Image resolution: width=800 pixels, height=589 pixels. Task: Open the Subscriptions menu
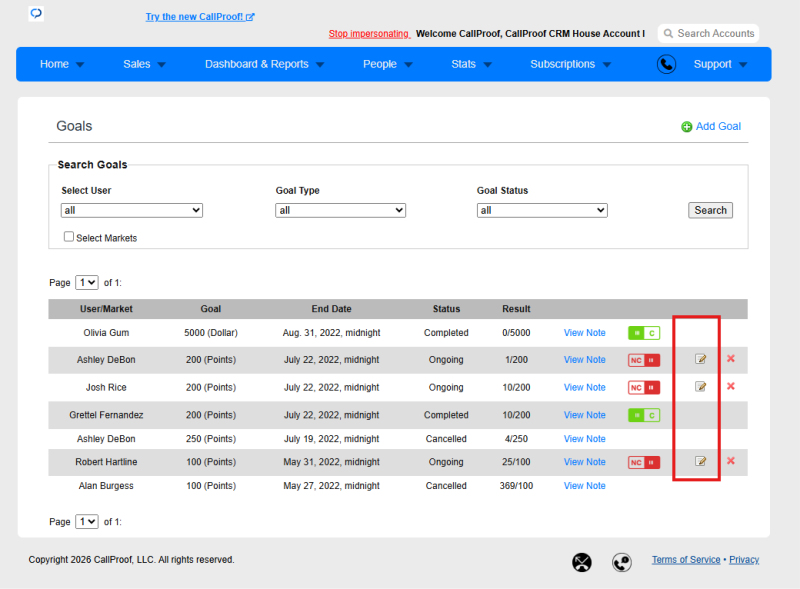coord(570,64)
